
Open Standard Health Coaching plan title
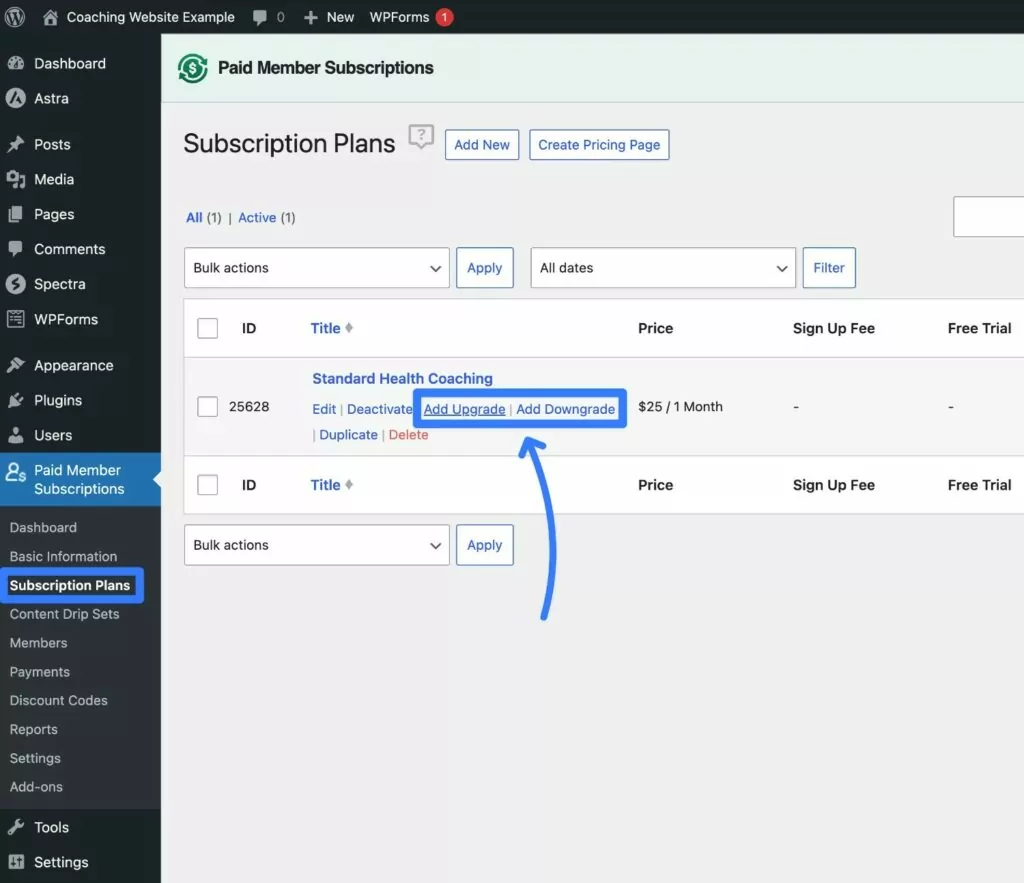(x=402, y=379)
